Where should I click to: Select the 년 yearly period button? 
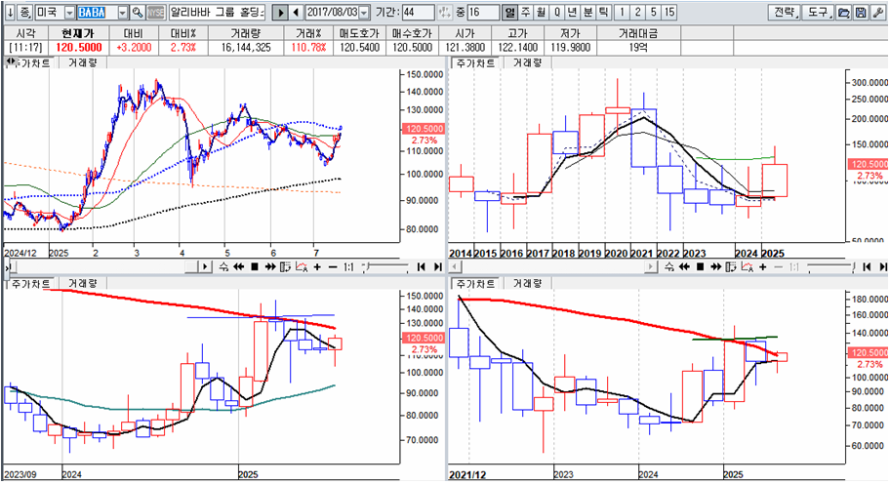pos(572,12)
